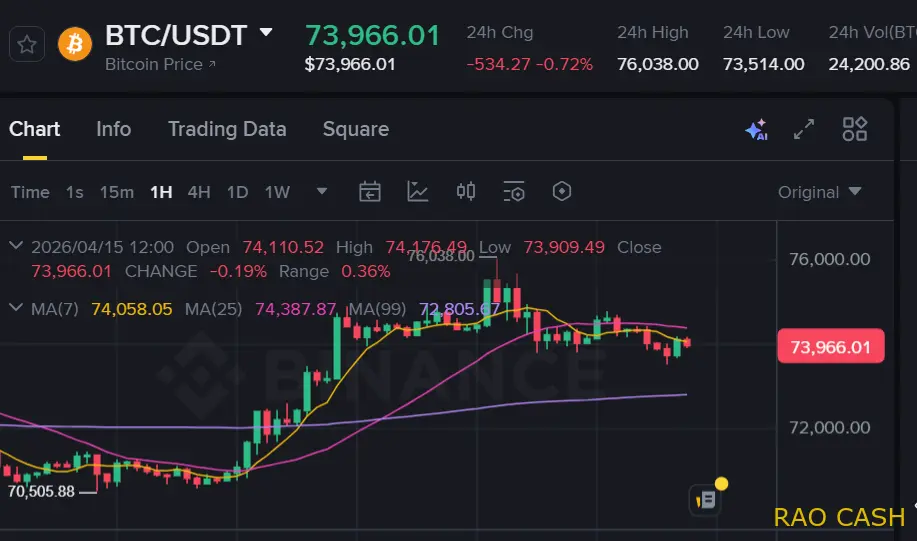The image size is (917, 541).
Task: Select the 4H interval
Action: (x=199, y=192)
